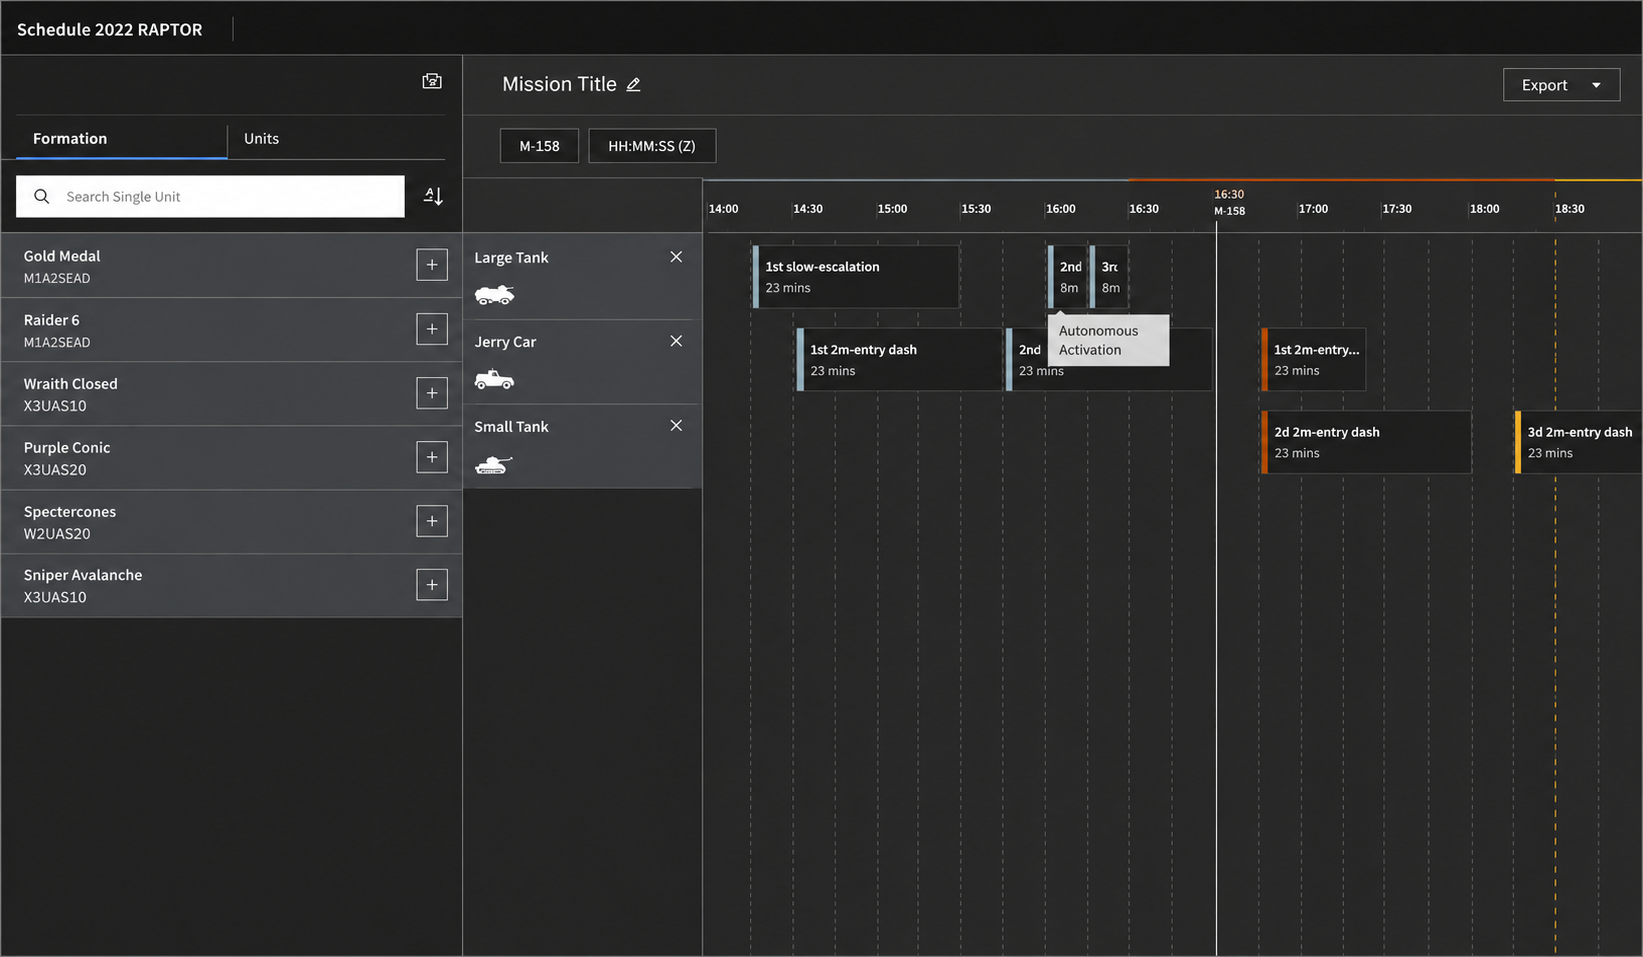Image resolution: width=1643 pixels, height=957 pixels.
Task: Click the X3UAS20 code under Purple Conic
Action: 55,470
